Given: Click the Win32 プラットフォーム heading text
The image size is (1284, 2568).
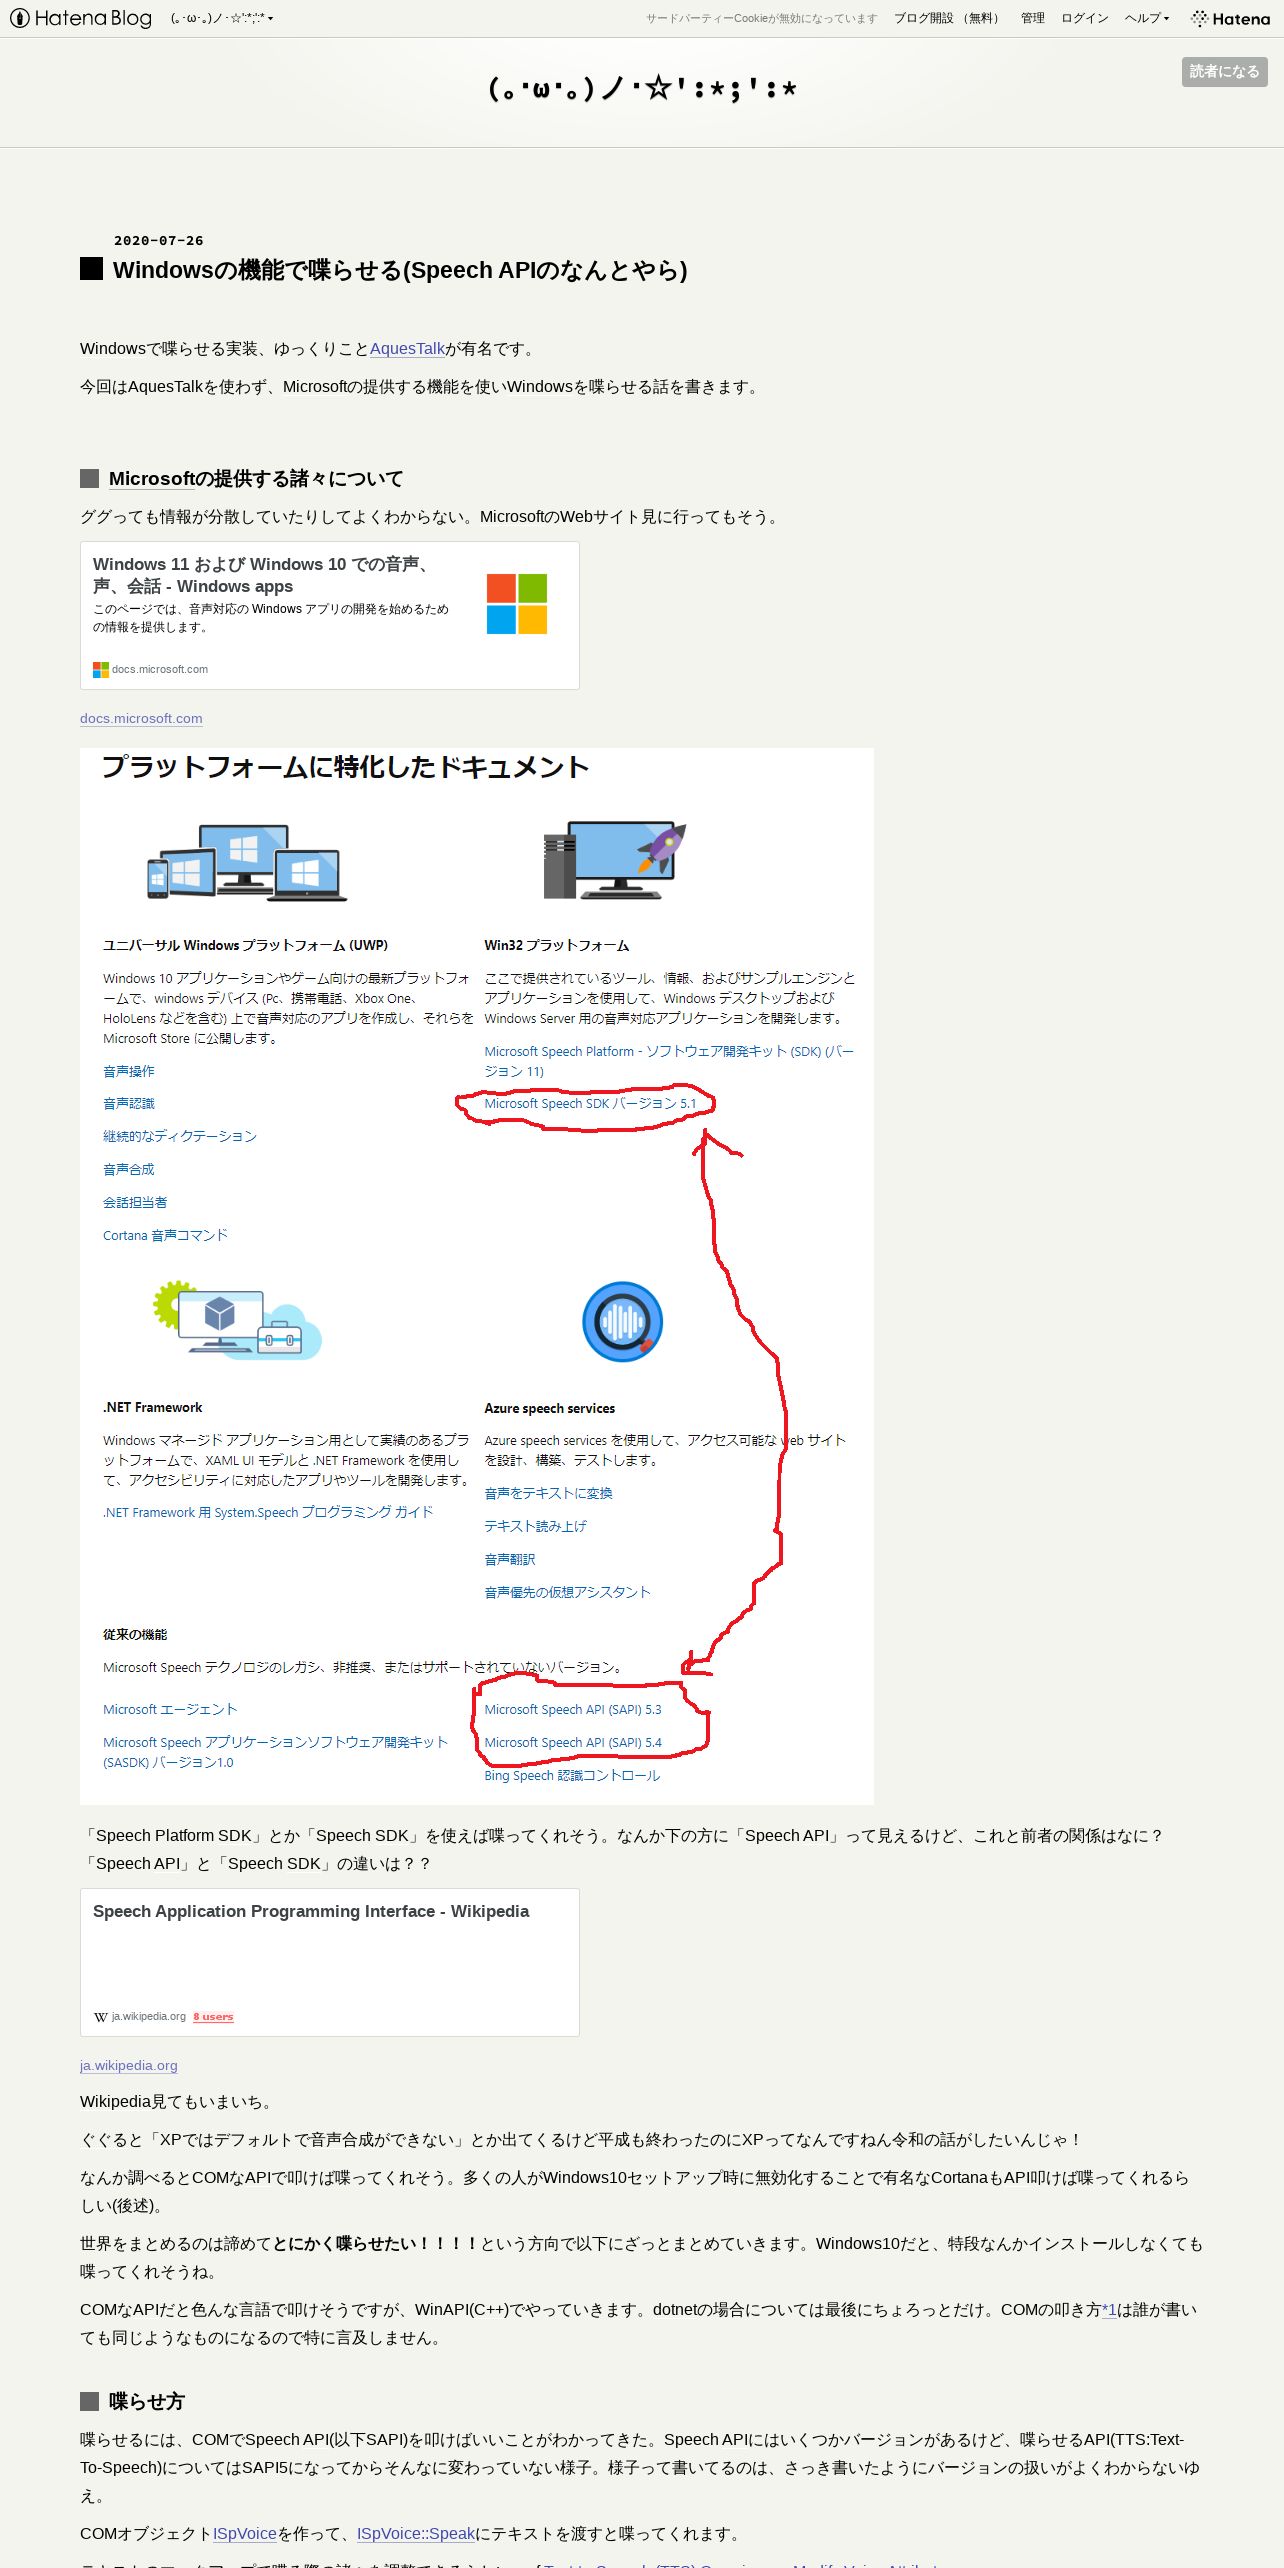Looking at the screenshot, I should tap(556, 945).
